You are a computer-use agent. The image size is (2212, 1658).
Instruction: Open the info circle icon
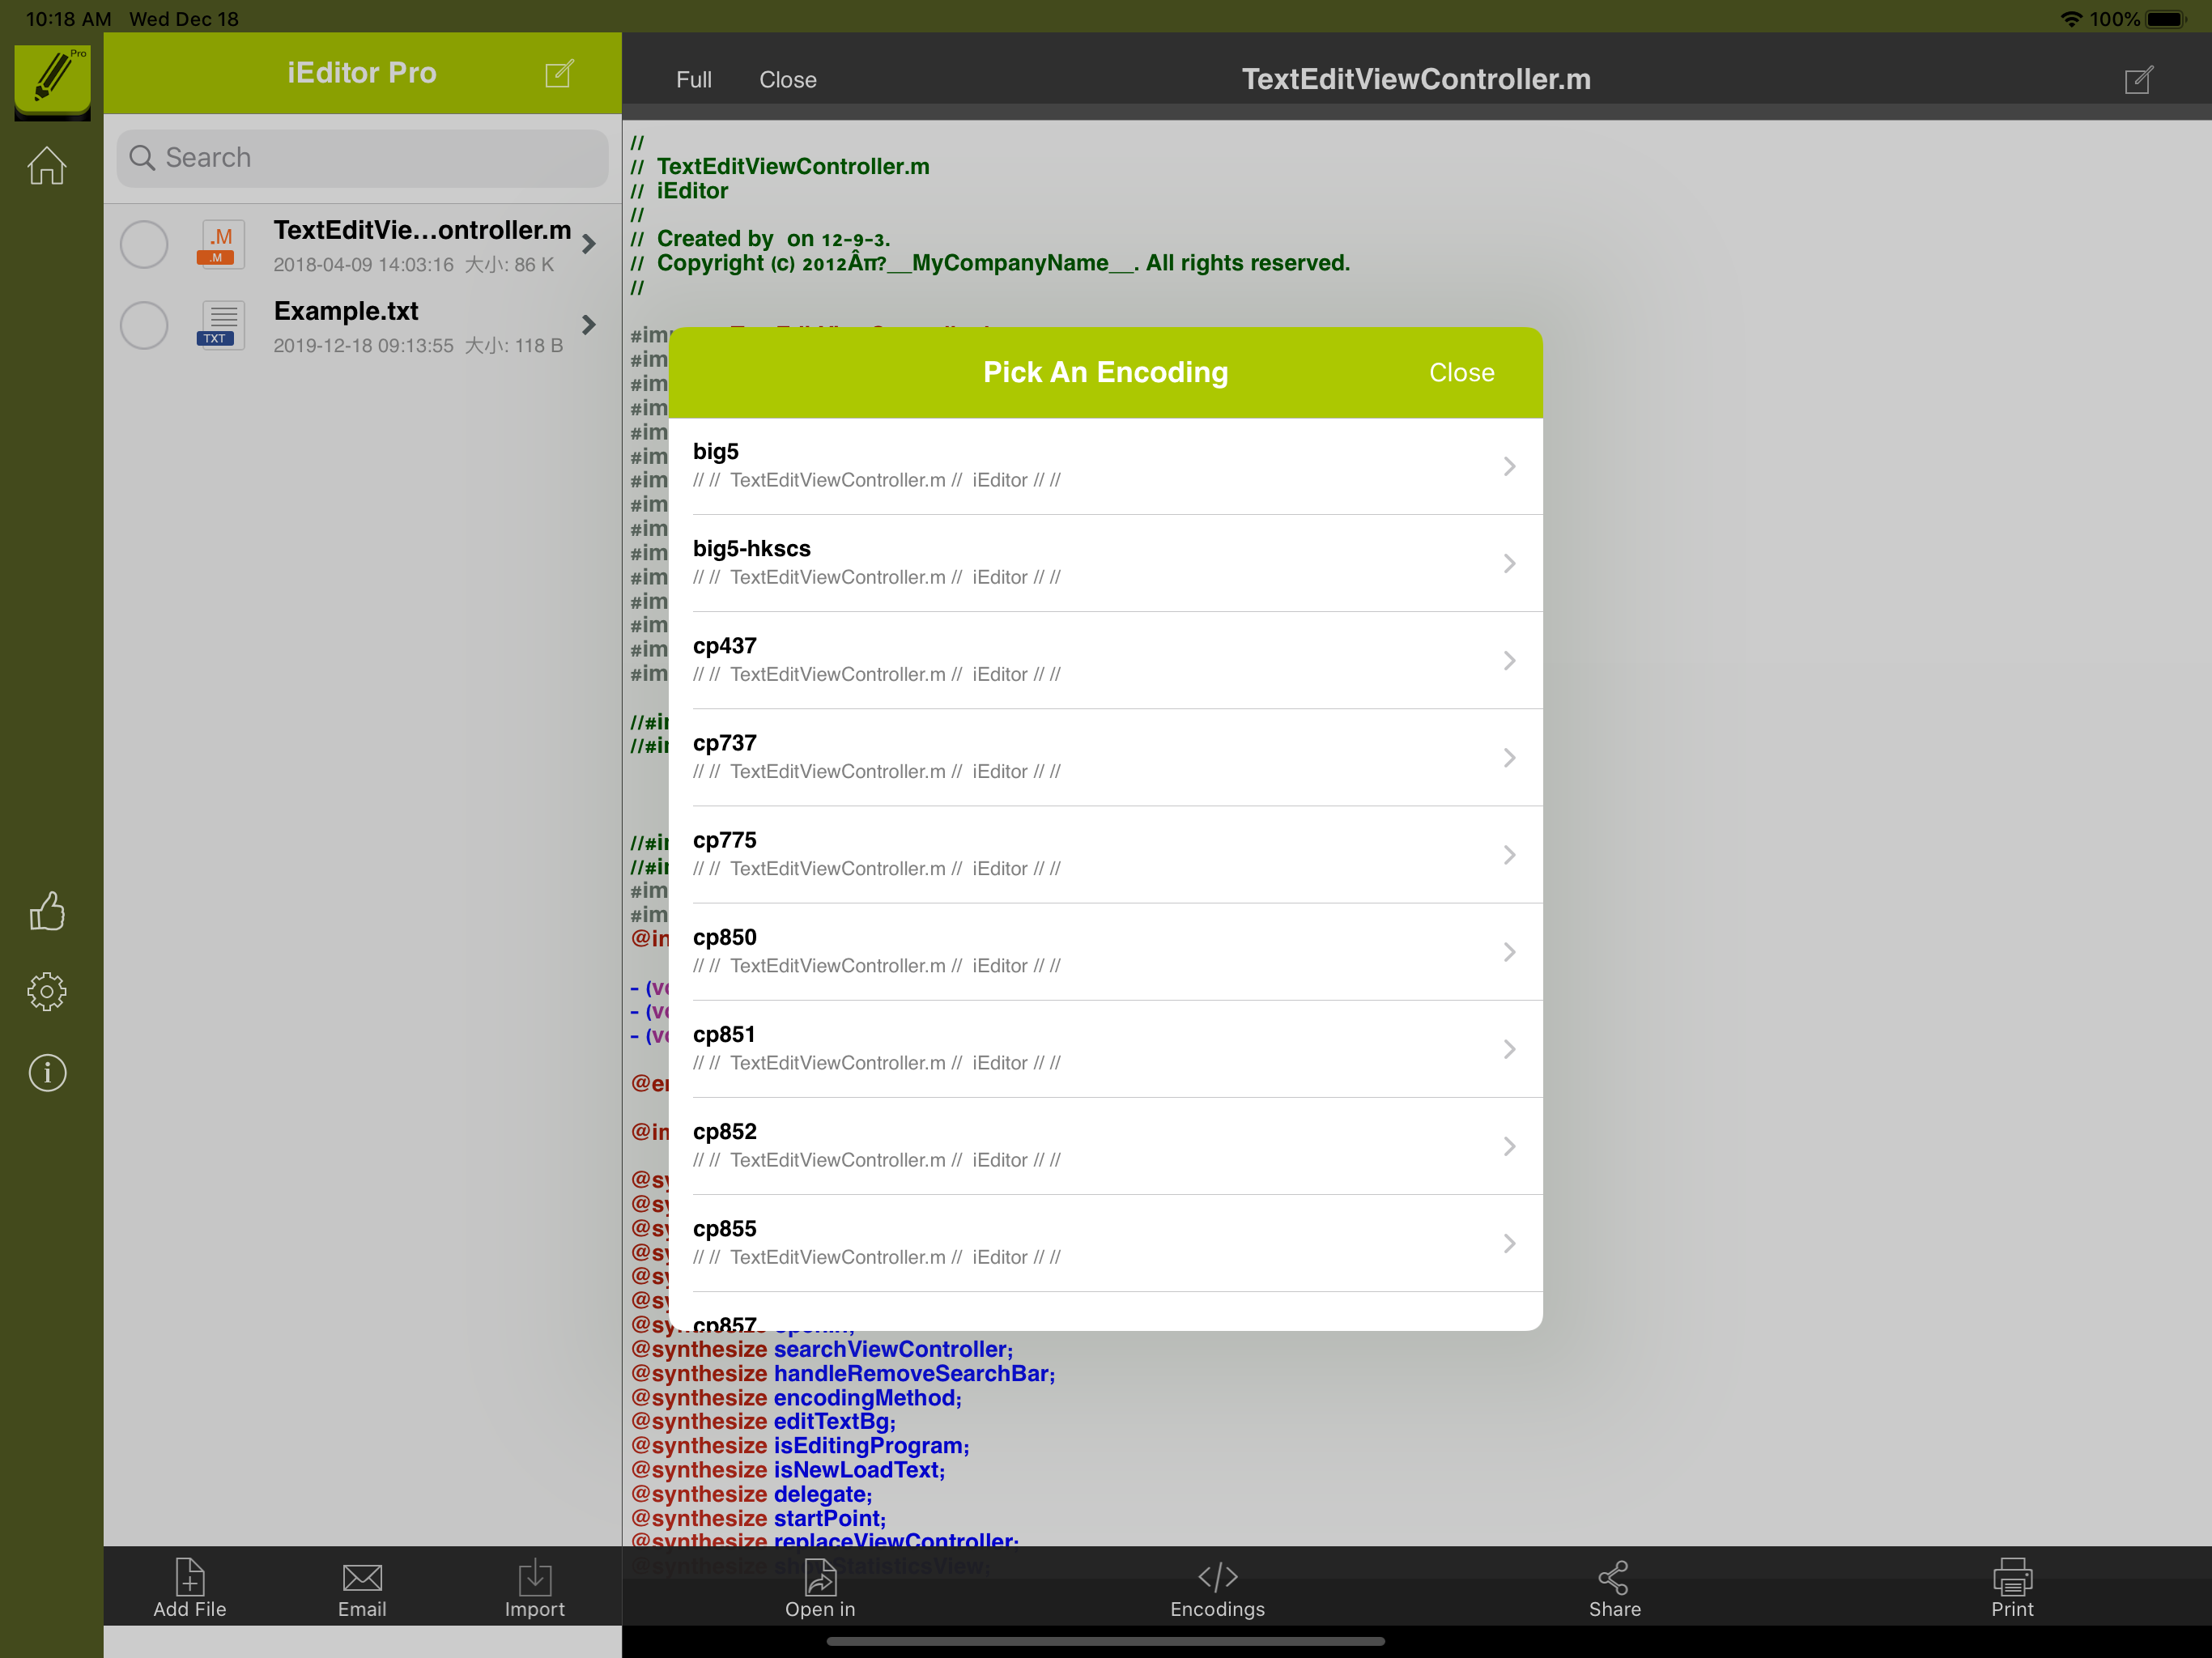(47, 1073)
